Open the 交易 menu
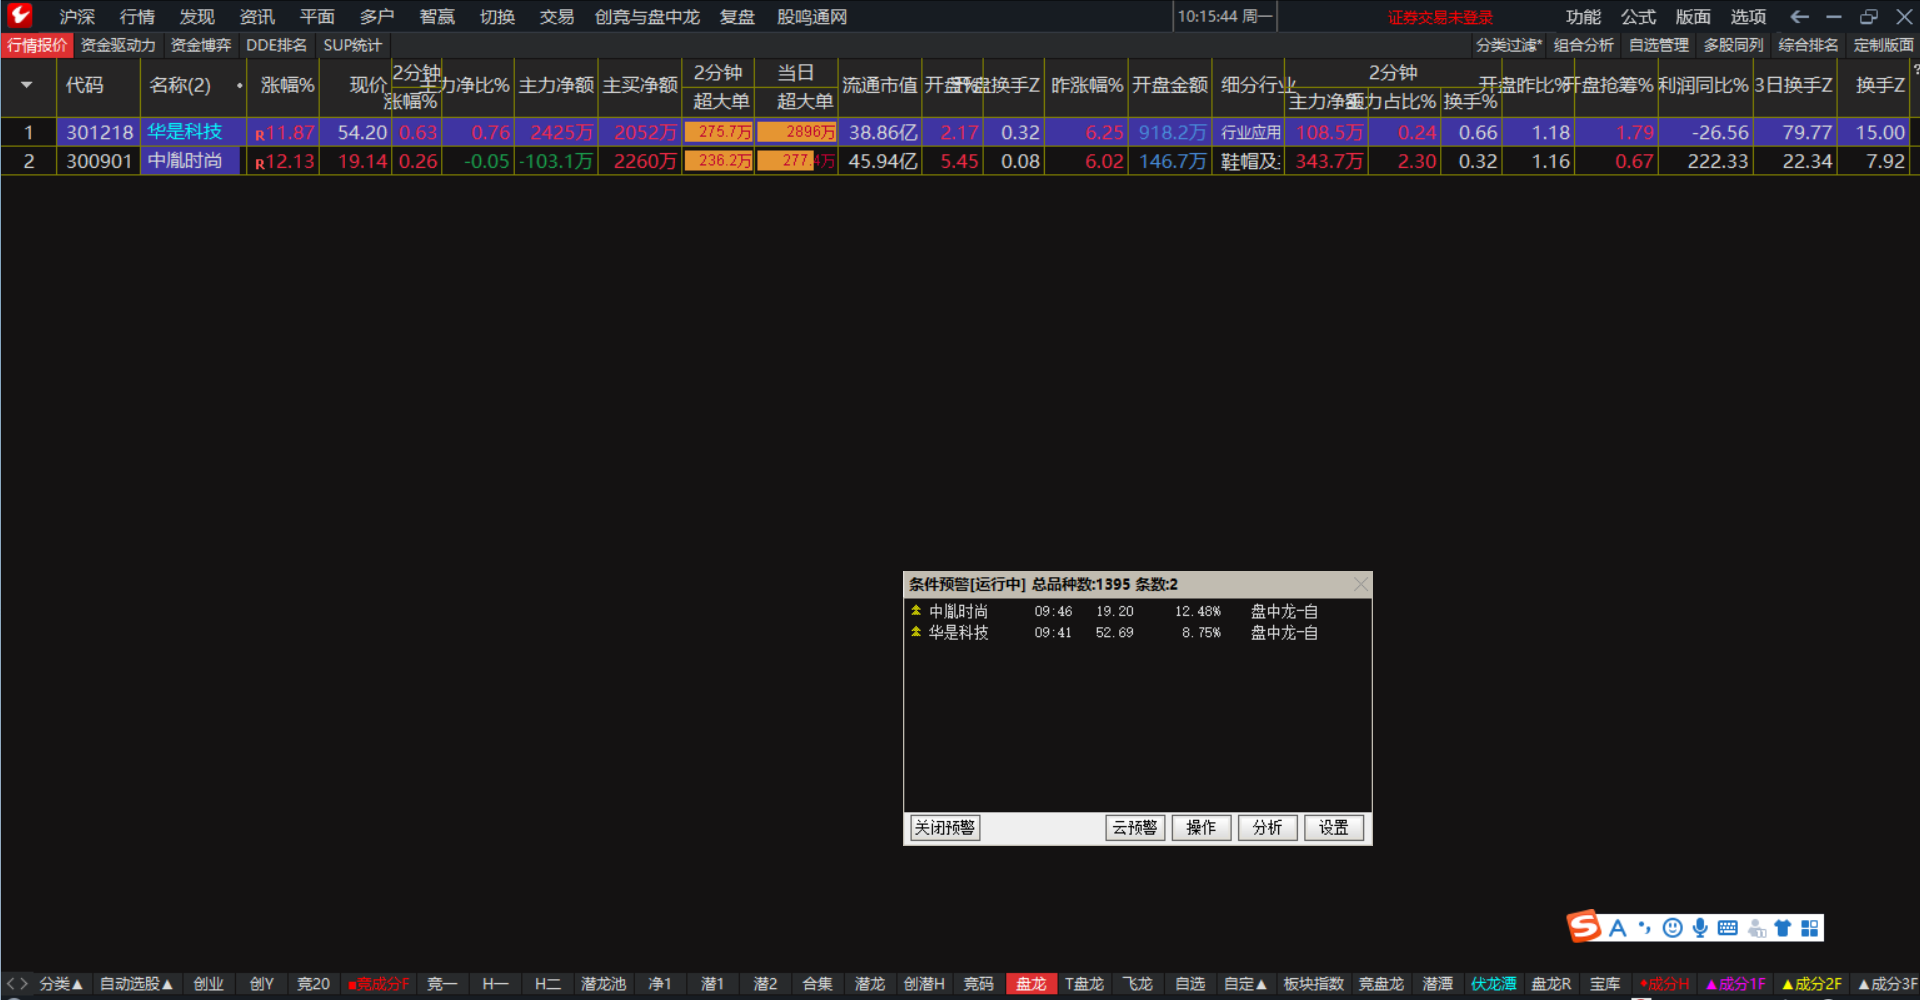This screenshot has width=1920, height=1000. 557,17
